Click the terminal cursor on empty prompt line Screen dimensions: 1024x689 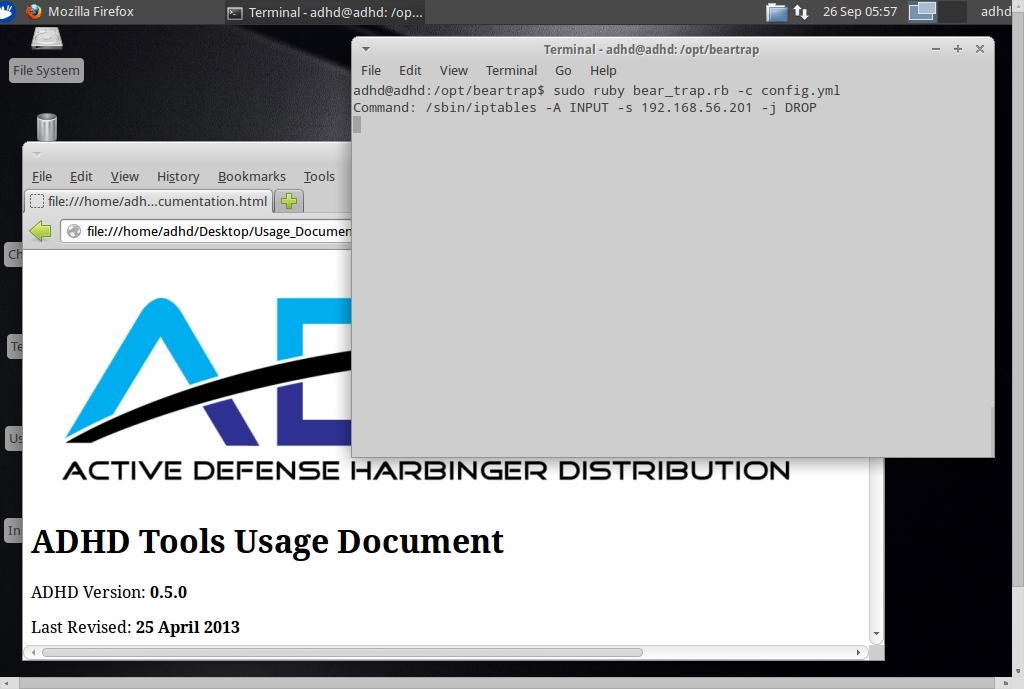[357, 125]
